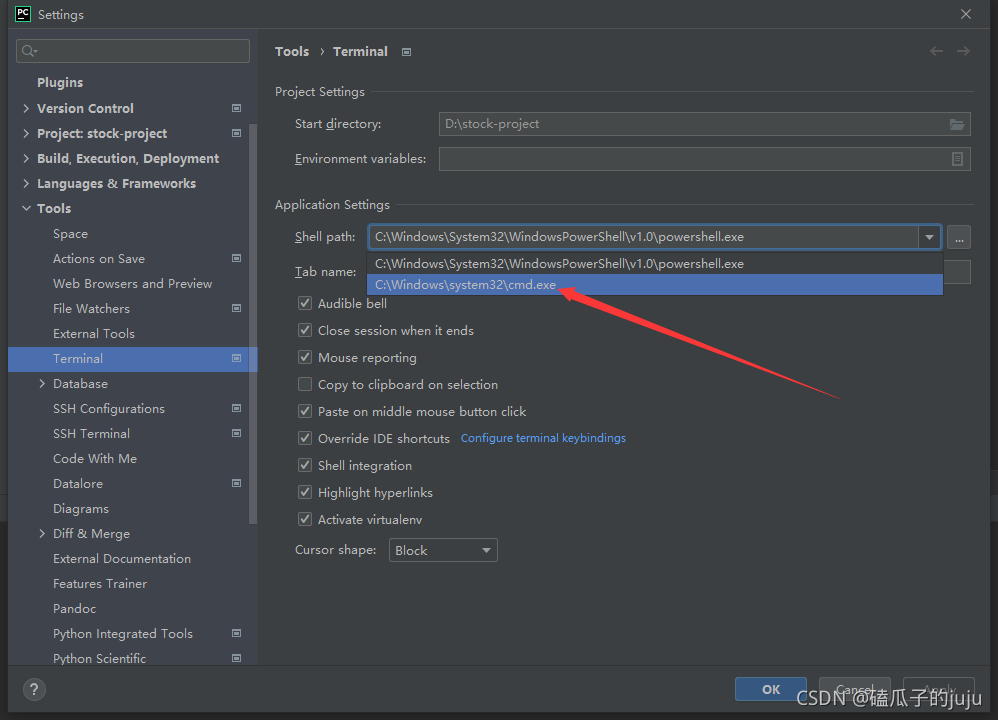Click the search magnifier icon in settings search
This screenshot has width=998, height=720.
pos(29,51)
